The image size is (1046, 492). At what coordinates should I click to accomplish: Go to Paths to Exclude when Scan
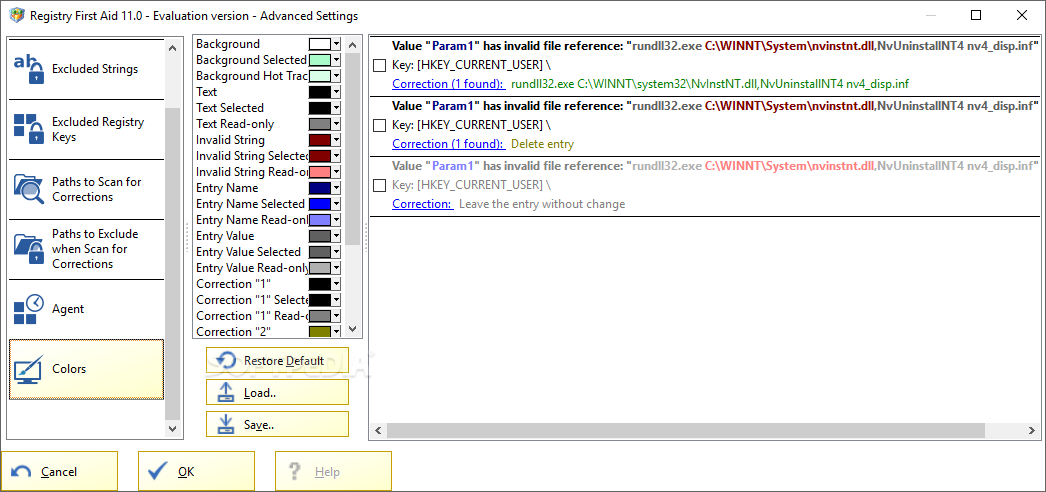tap(86, 249)
